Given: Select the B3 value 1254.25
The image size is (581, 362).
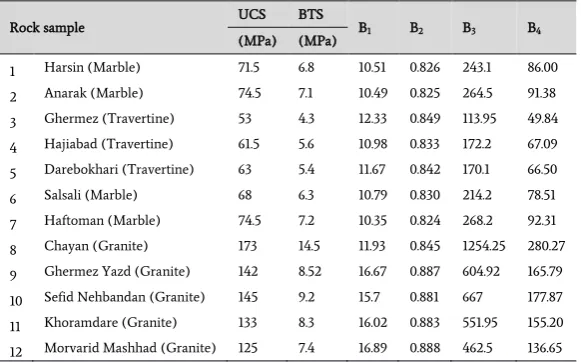Looking at the screenshot, I should click(x=484, y=246).
